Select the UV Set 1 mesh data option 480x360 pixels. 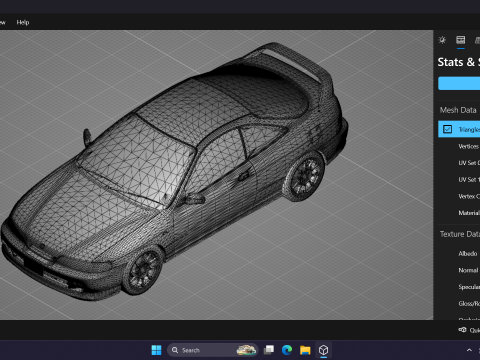tap(469, 179)
